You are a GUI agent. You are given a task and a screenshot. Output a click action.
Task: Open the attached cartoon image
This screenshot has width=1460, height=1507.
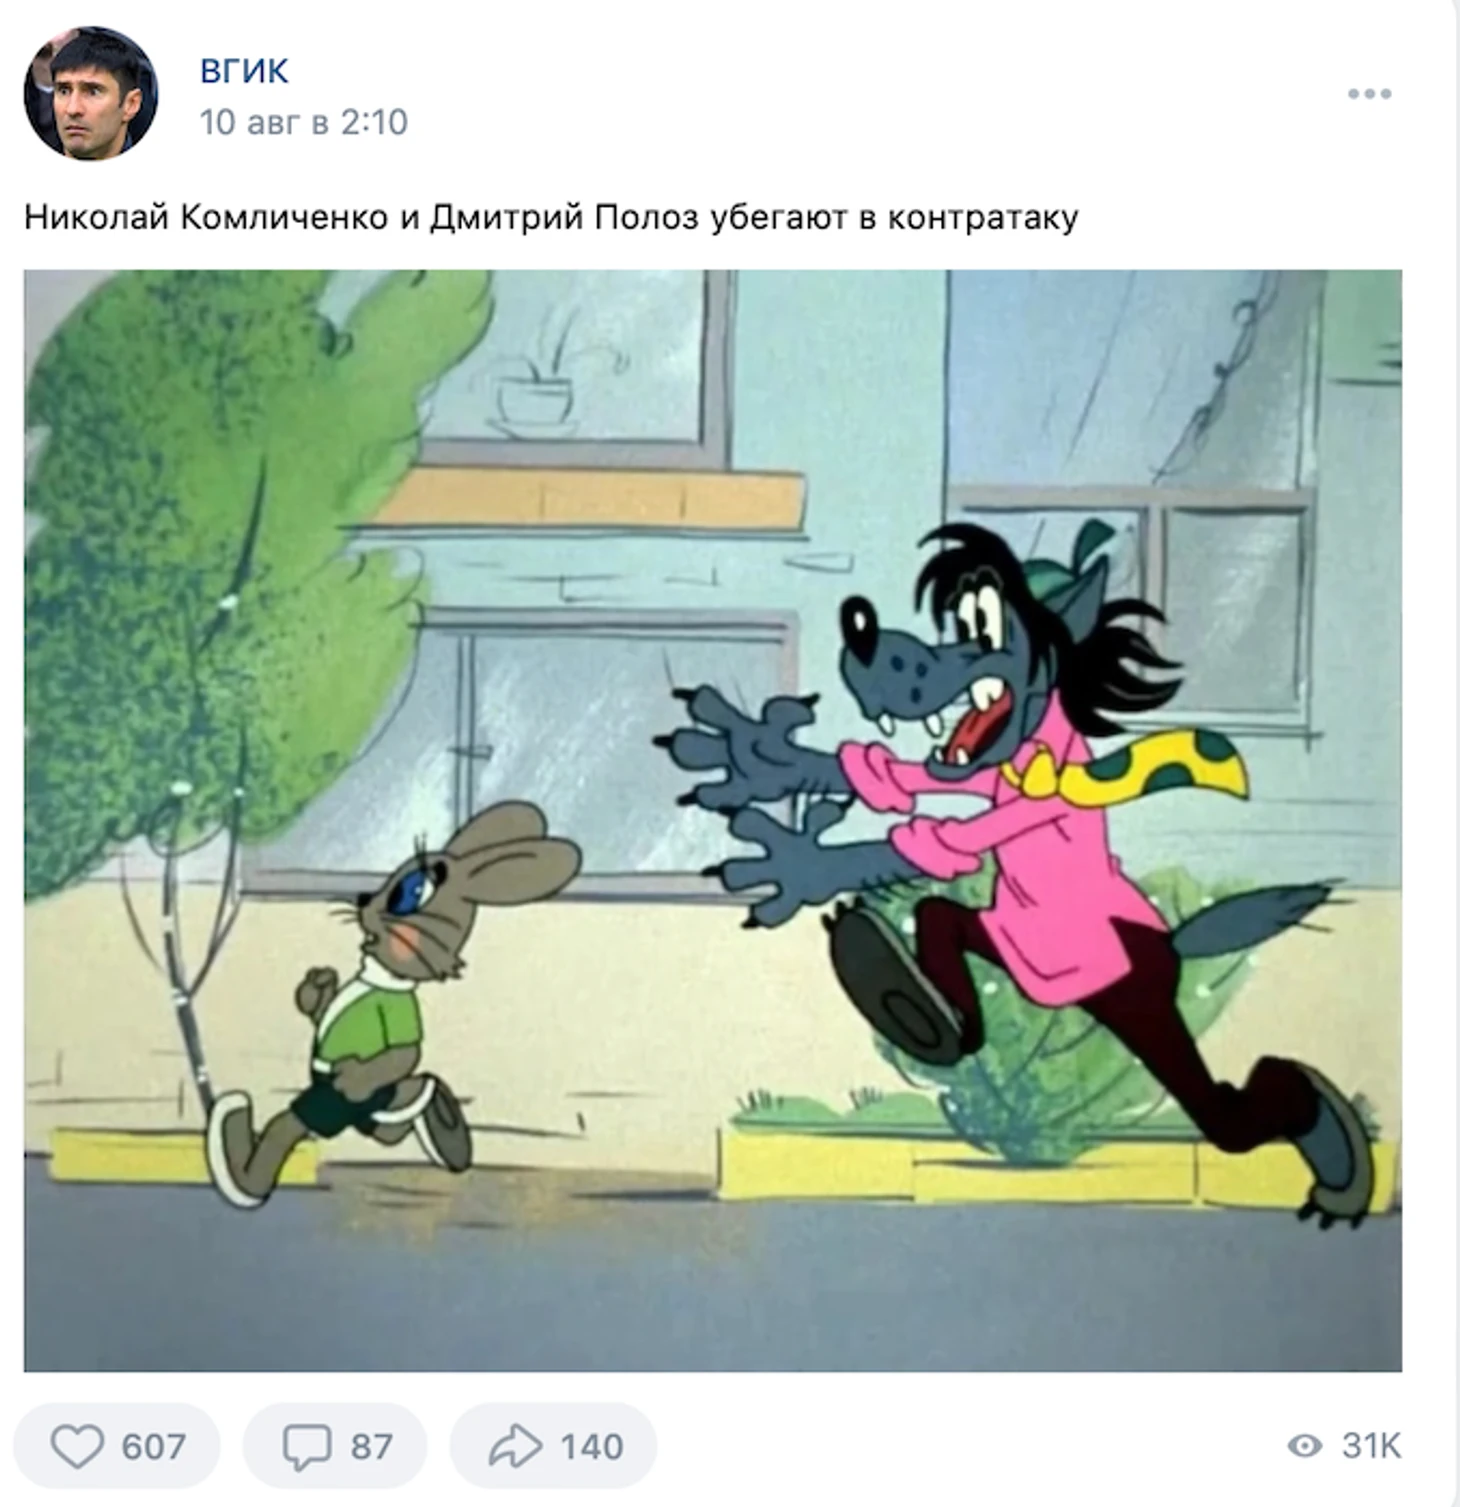coord(713,820)
